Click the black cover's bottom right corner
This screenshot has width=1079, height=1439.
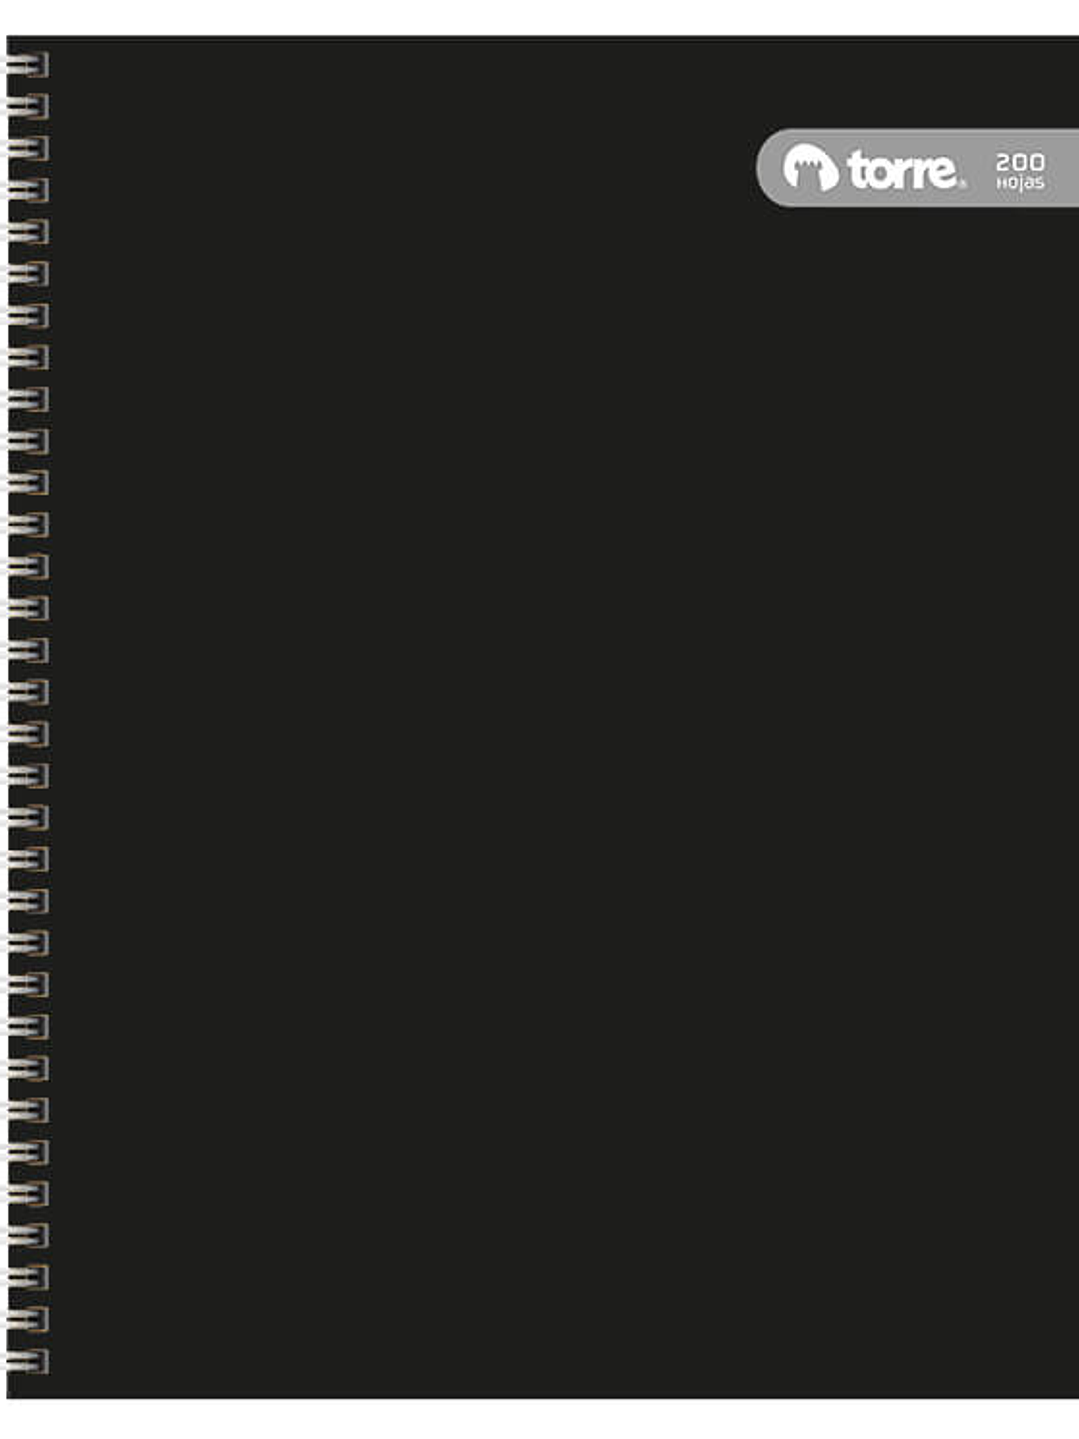pyautogui.click(x=1072, y=1392)
